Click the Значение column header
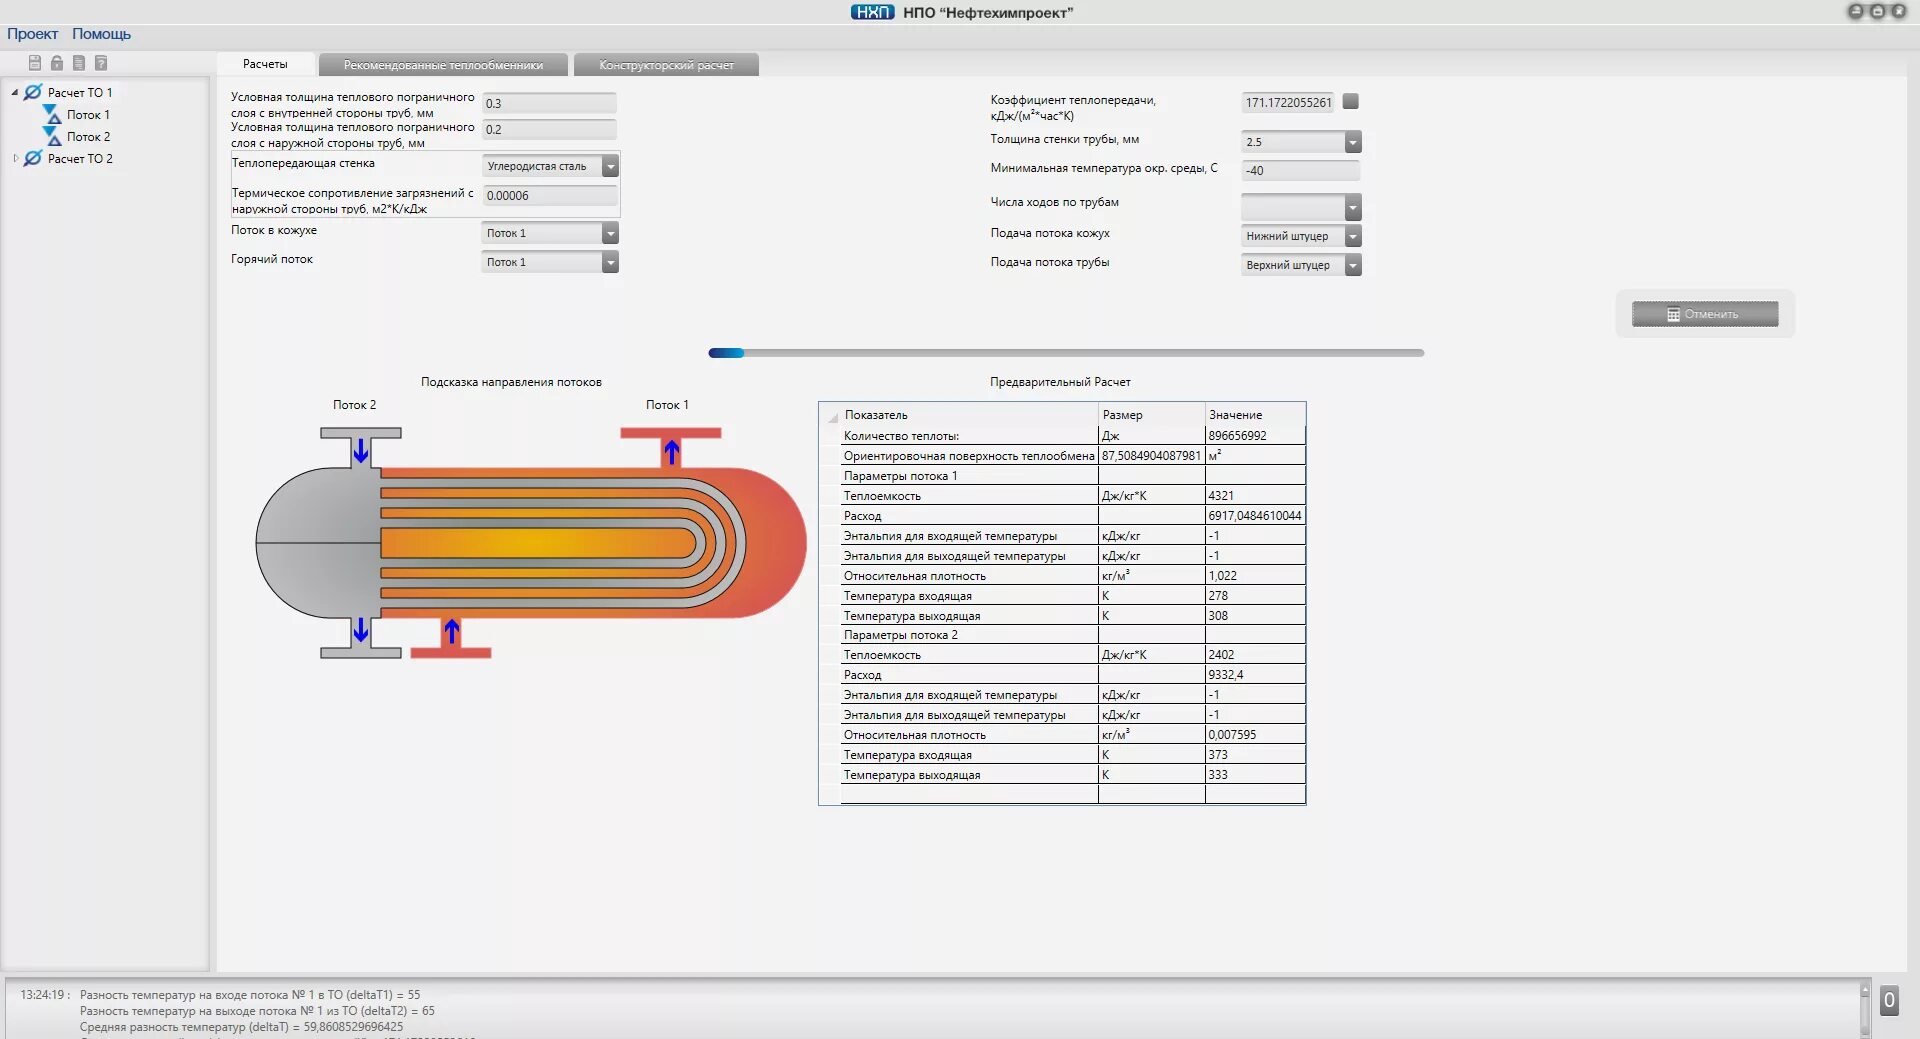Screen dimensions: 1920x1039 click(x=1256, y=414)
